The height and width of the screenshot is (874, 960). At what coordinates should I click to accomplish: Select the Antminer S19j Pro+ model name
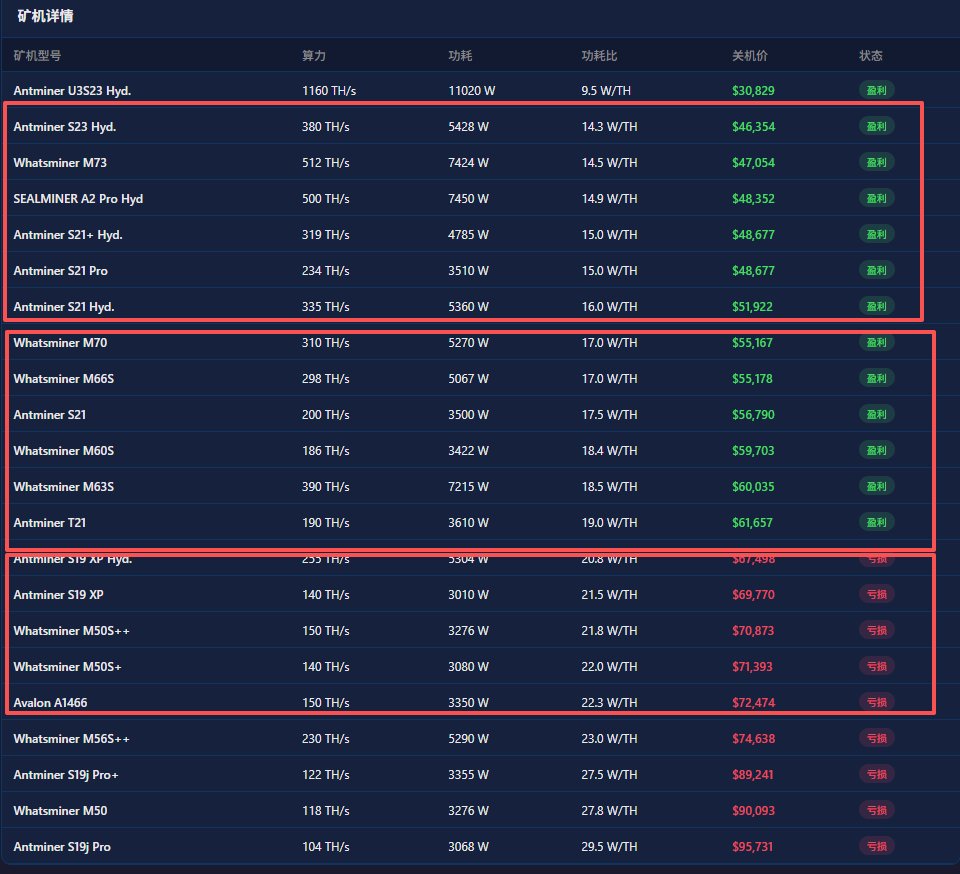pos(66,775)
